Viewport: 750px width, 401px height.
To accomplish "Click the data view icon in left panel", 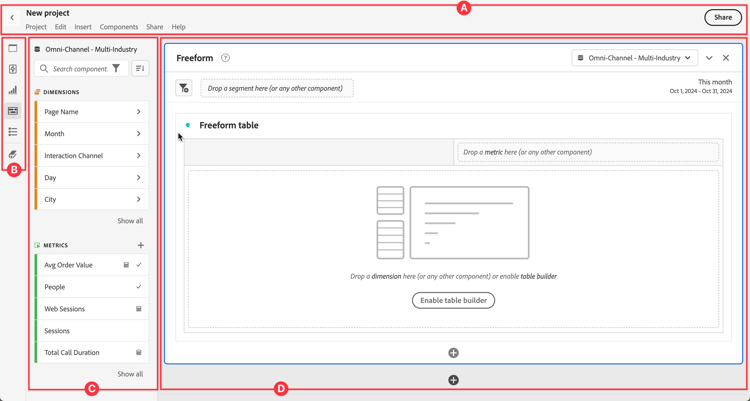I will click(x=37, y=49).
